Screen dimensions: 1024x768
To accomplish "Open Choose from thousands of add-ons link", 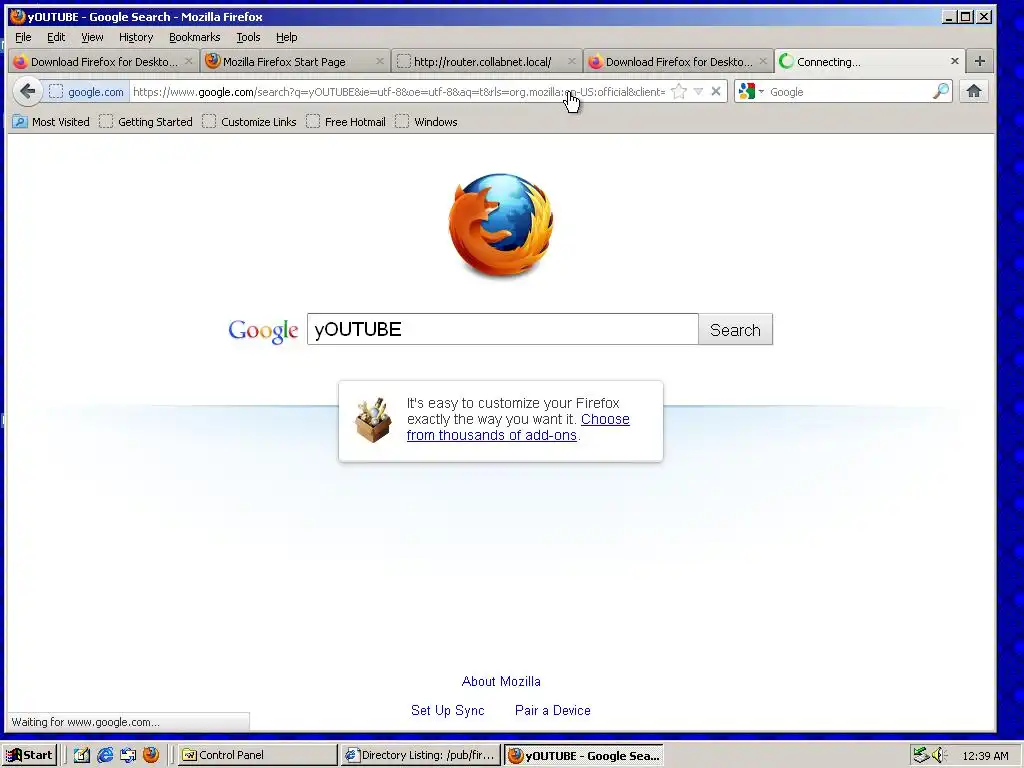I will pos(518,427).
